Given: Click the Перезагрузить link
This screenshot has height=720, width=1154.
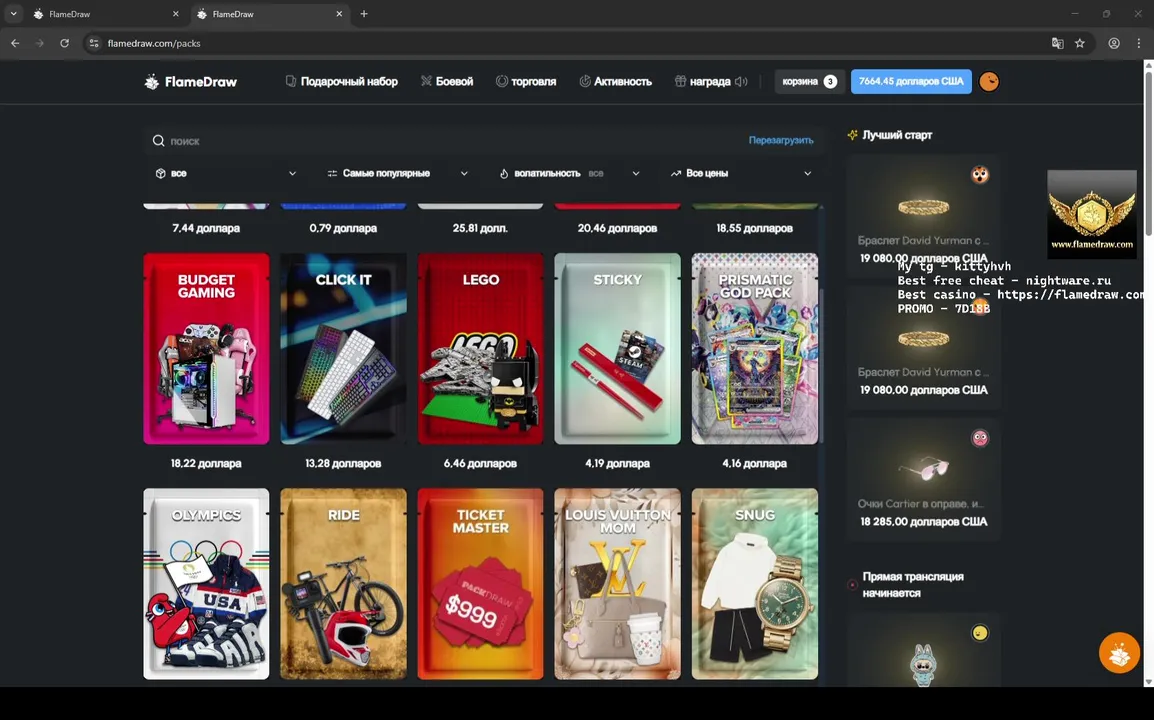Looking at the screenshot, I should (781, 140).
